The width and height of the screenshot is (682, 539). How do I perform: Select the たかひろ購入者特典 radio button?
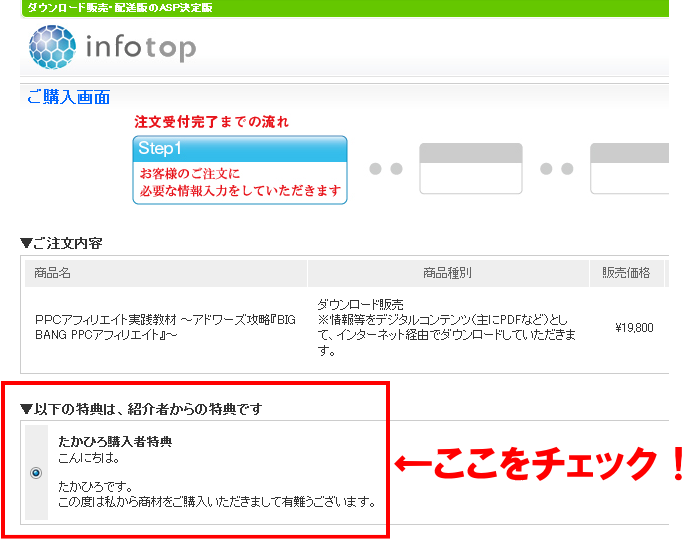[36, 472]
